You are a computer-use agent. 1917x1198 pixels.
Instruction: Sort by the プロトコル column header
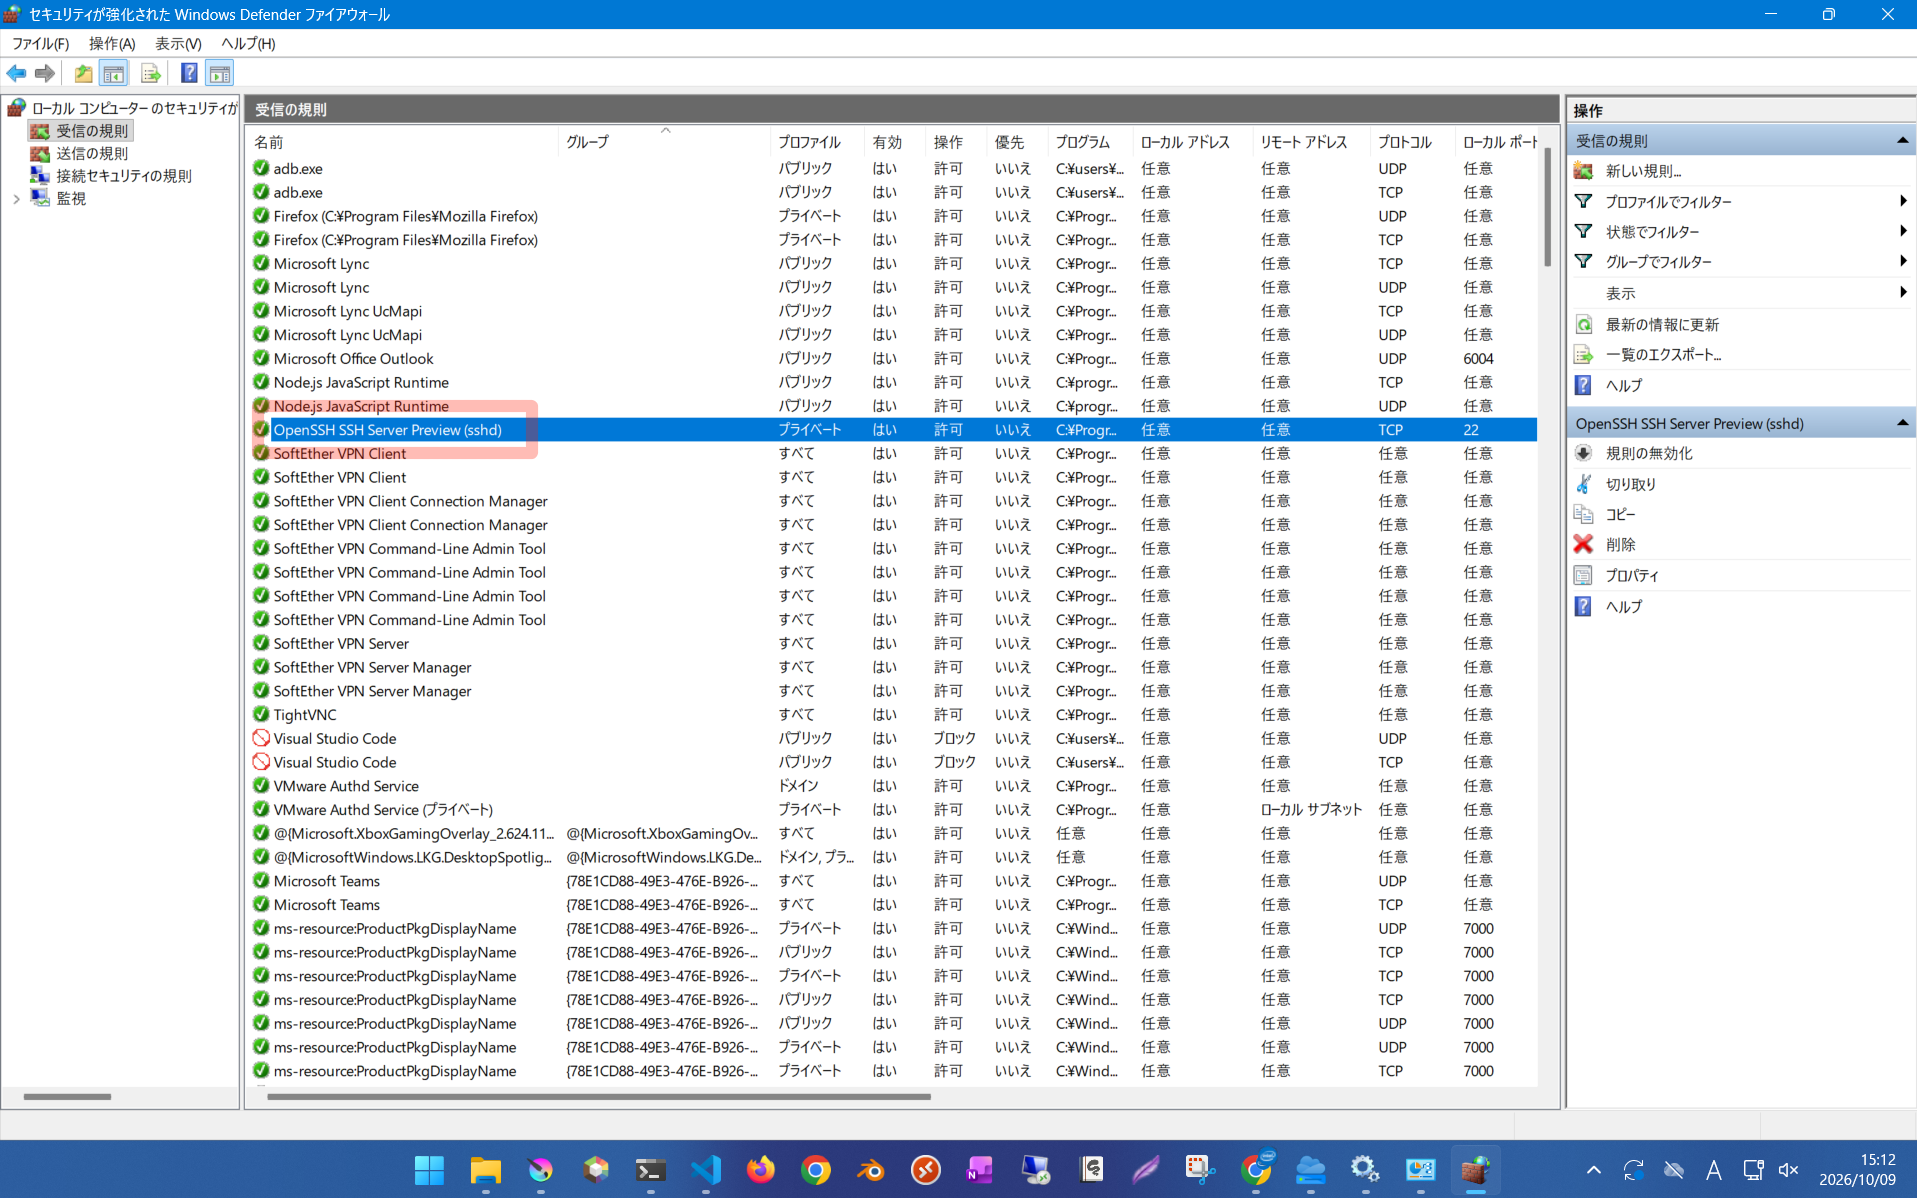click(1412, 142)
